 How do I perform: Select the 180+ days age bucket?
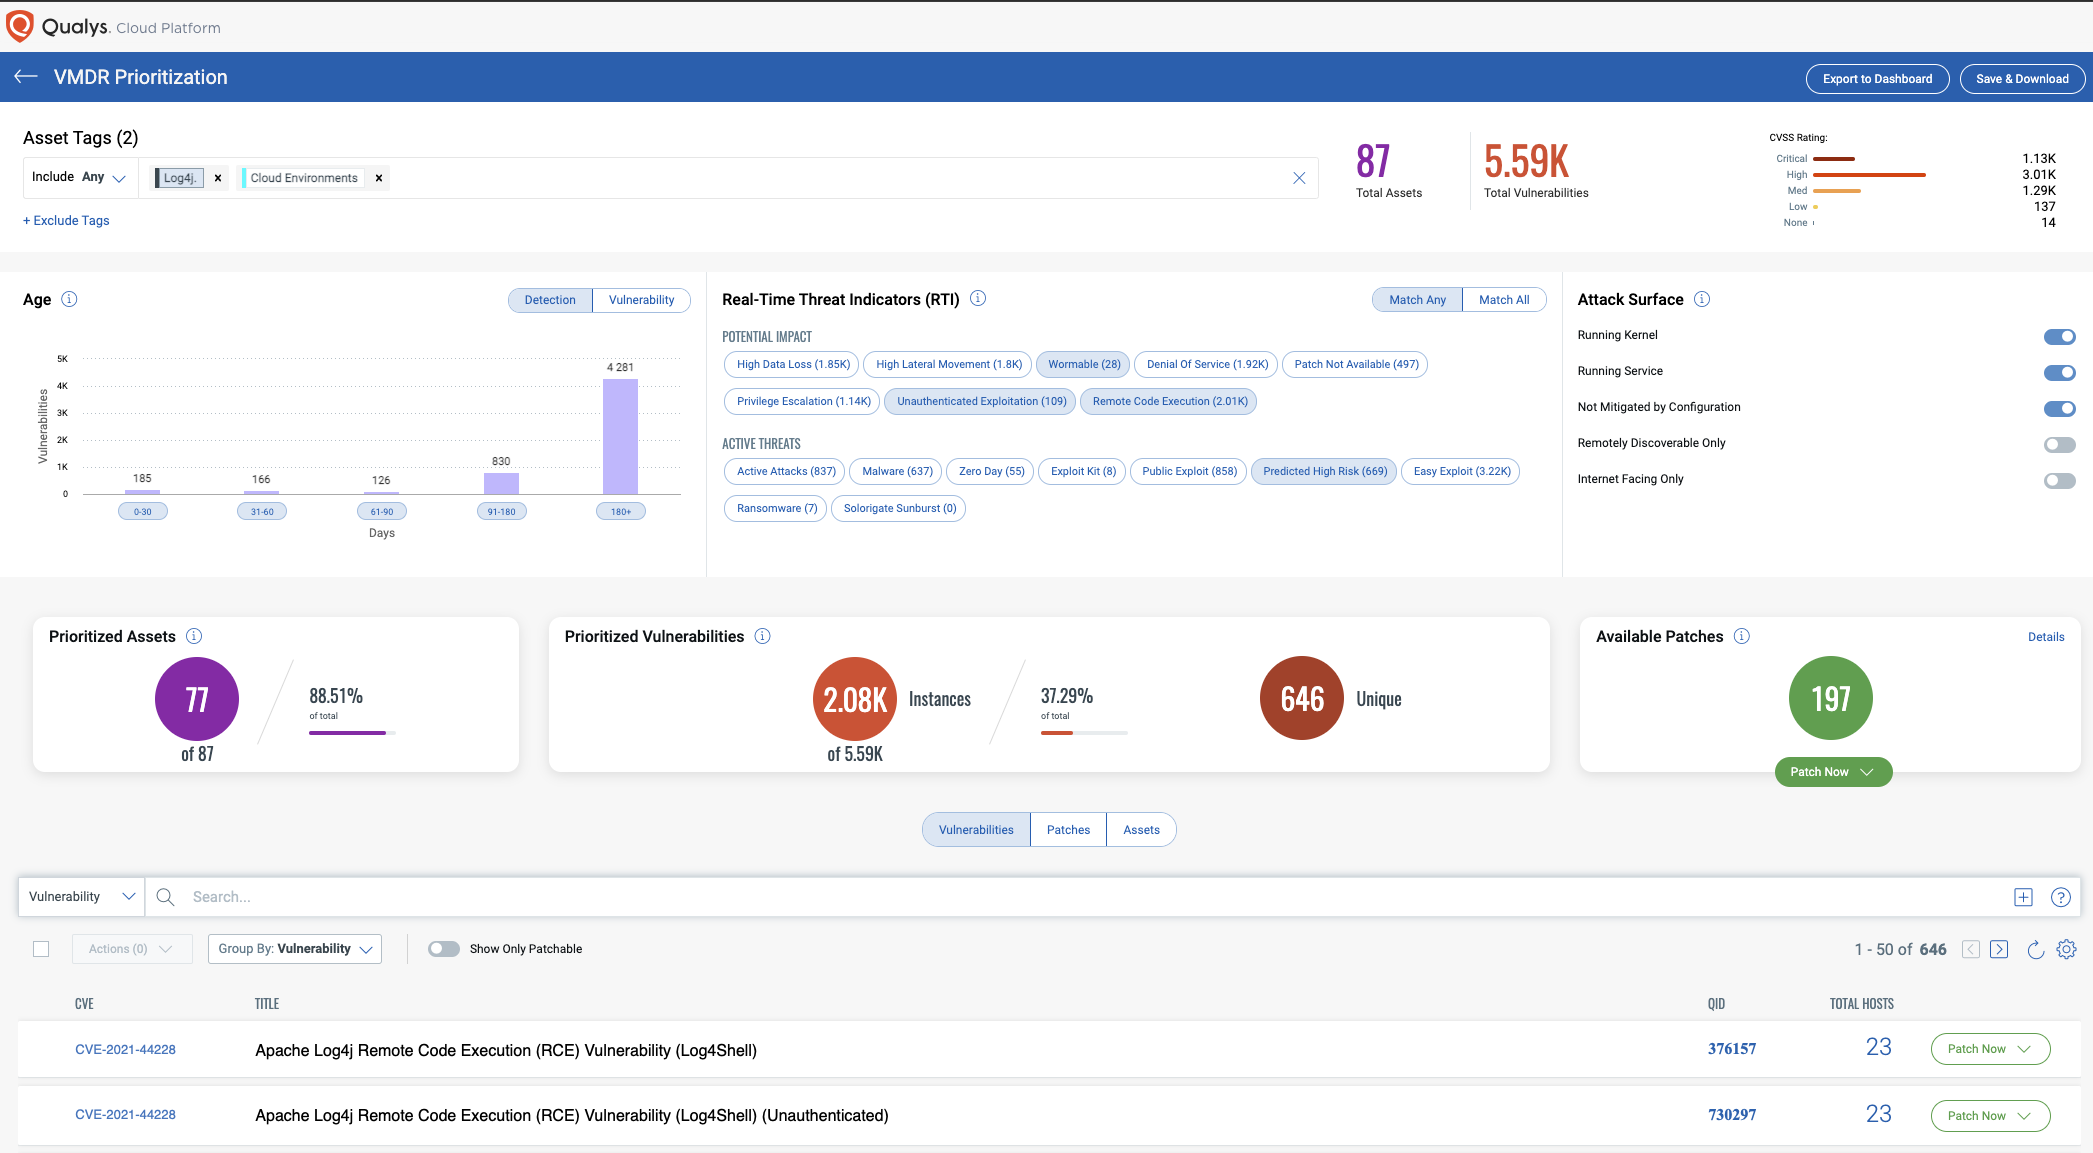click(x=621, y=511)
